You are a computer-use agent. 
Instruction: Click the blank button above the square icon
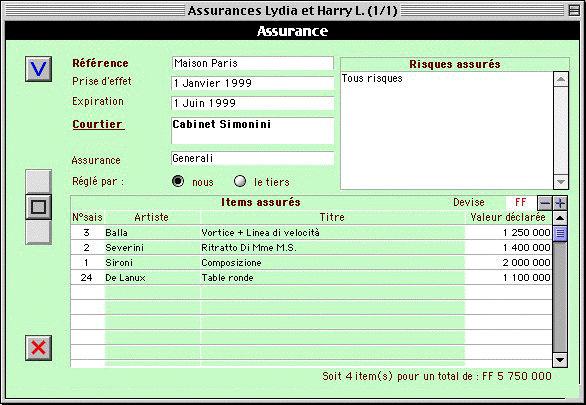[x=38, y=182]
